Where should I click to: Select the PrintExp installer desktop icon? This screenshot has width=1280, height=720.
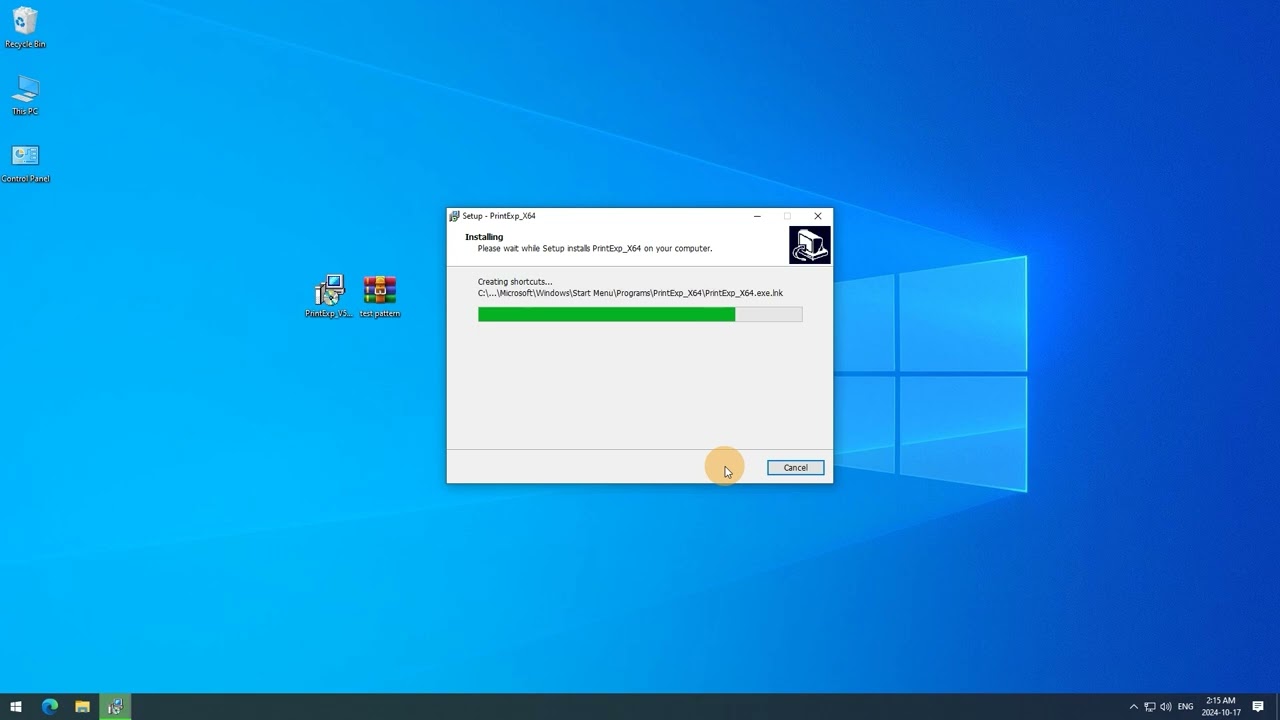coord(329,296)
